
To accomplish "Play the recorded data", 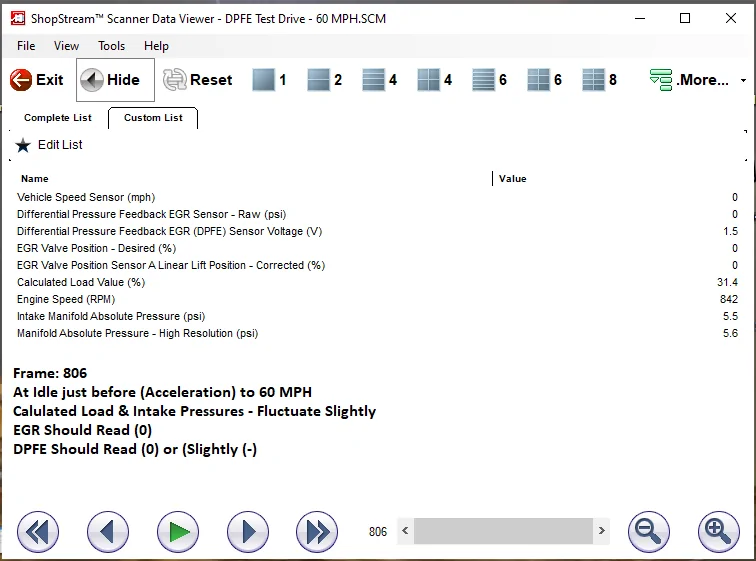I will point(177,532).
